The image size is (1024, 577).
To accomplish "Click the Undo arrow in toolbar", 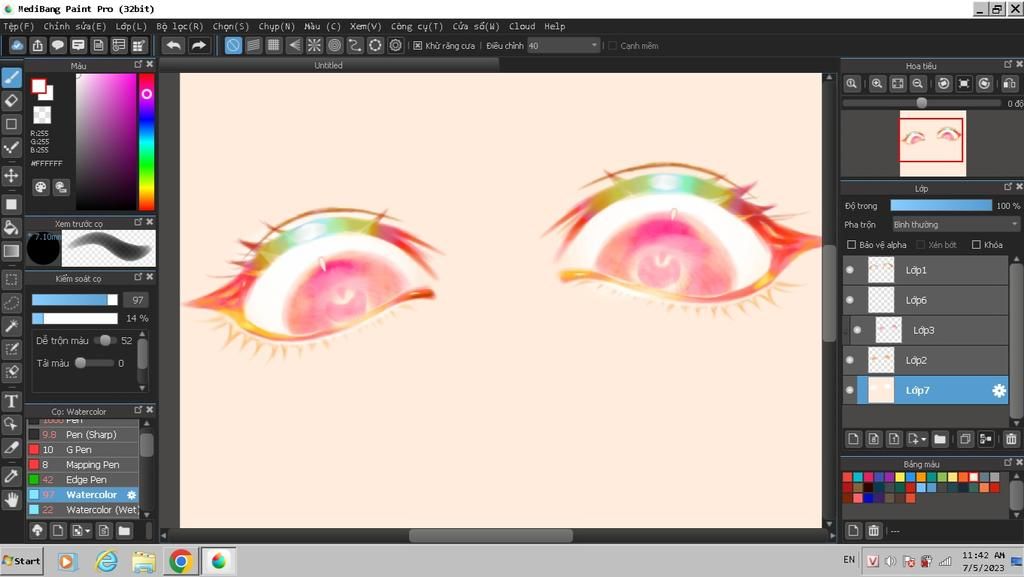I will (x=173, y=45).
